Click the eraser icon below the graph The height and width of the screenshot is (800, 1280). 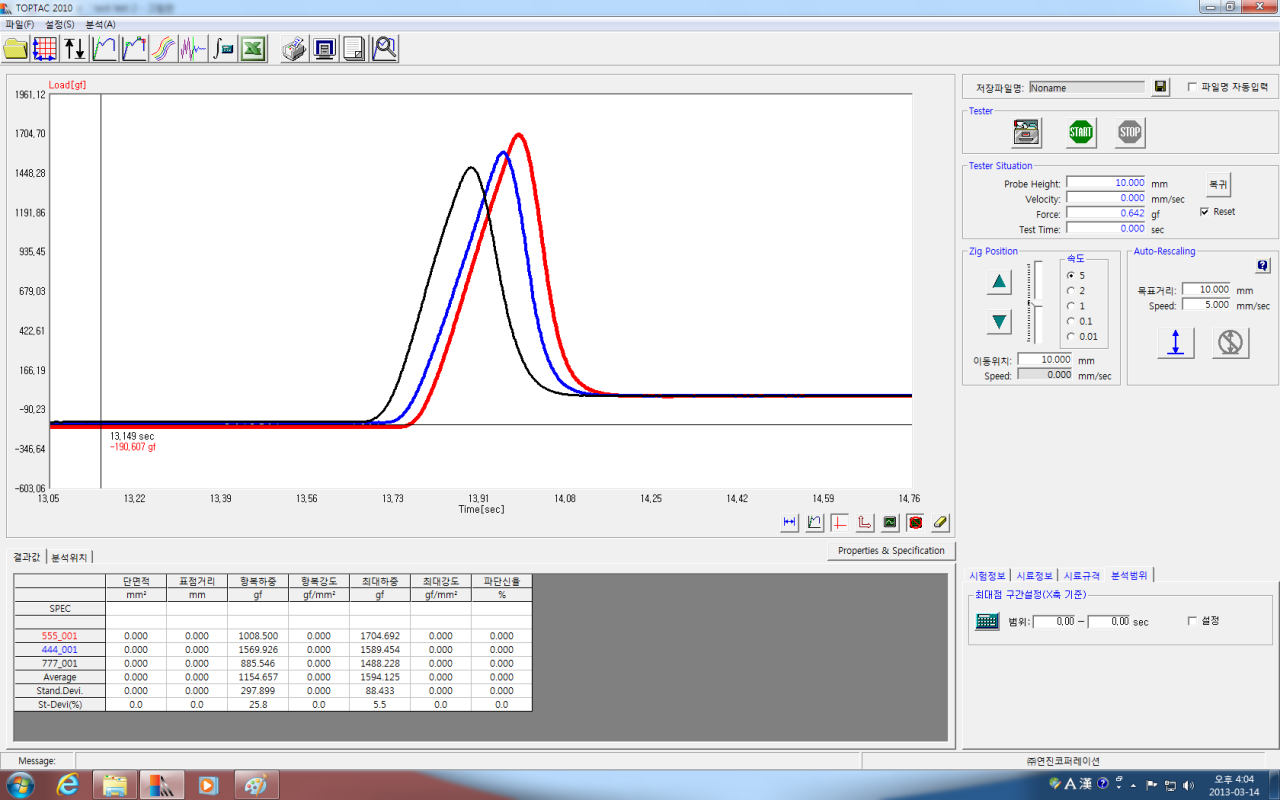[x=940, y=522]
